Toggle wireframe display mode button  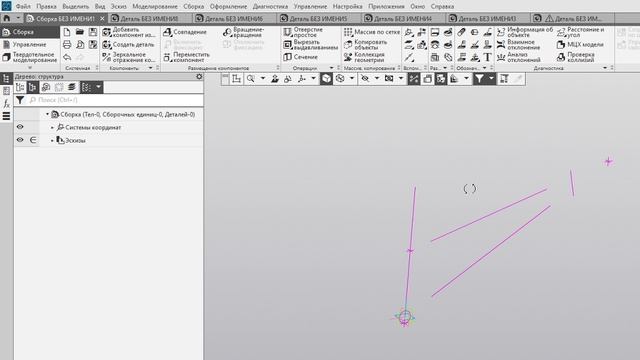[x=340, y=79]
